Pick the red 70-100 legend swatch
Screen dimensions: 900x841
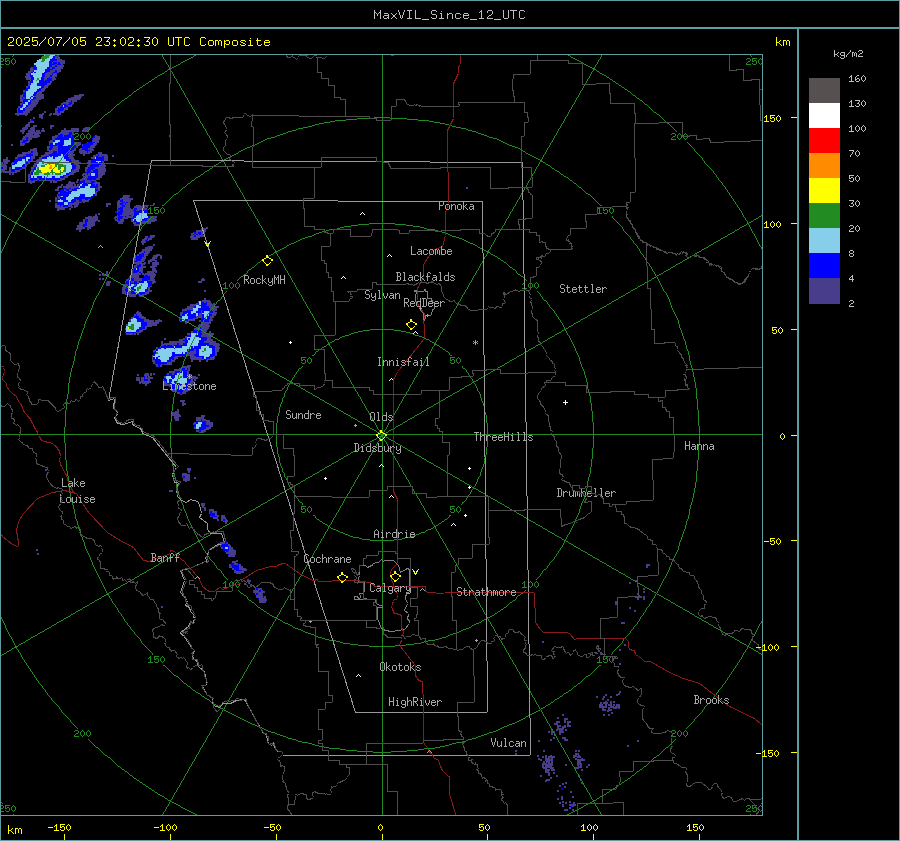point(824,141)
